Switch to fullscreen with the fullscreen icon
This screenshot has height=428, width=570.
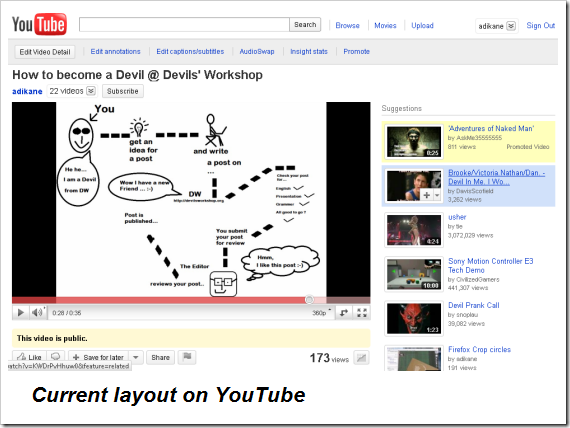[362, 313]
